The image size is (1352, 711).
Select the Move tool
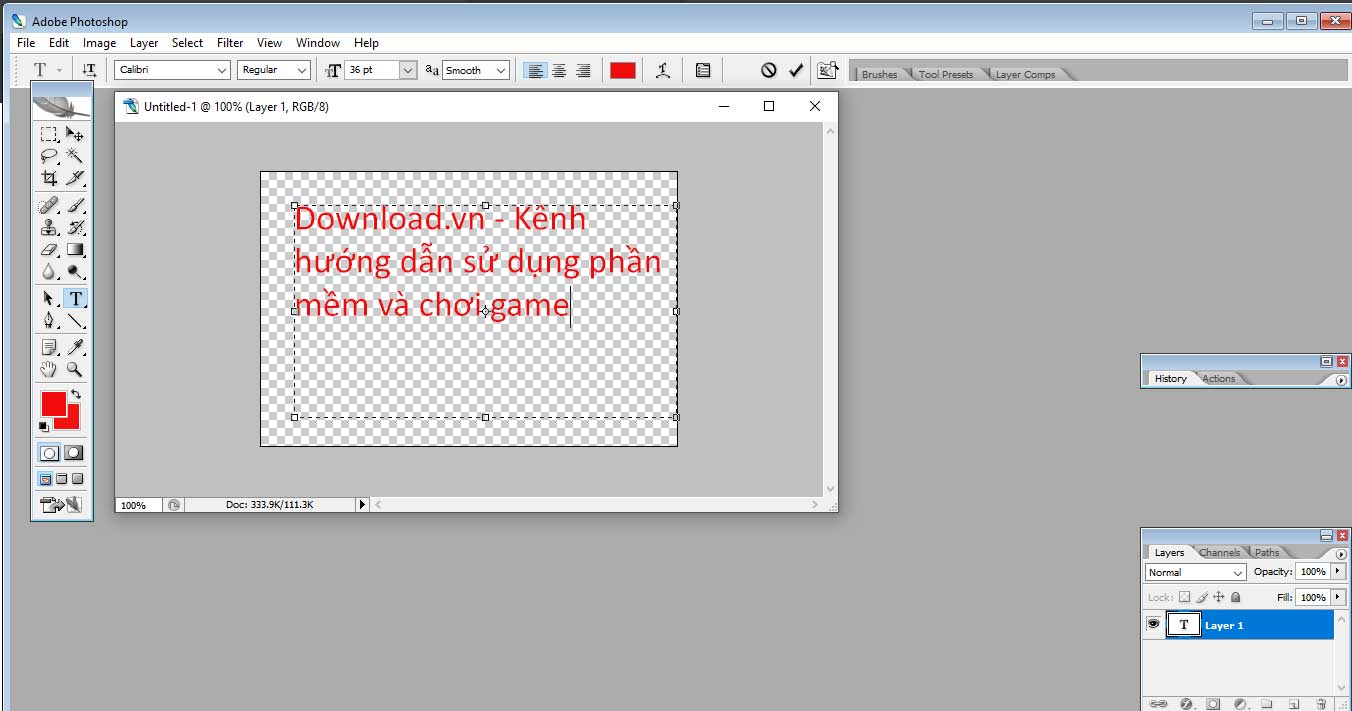(75, 133)
